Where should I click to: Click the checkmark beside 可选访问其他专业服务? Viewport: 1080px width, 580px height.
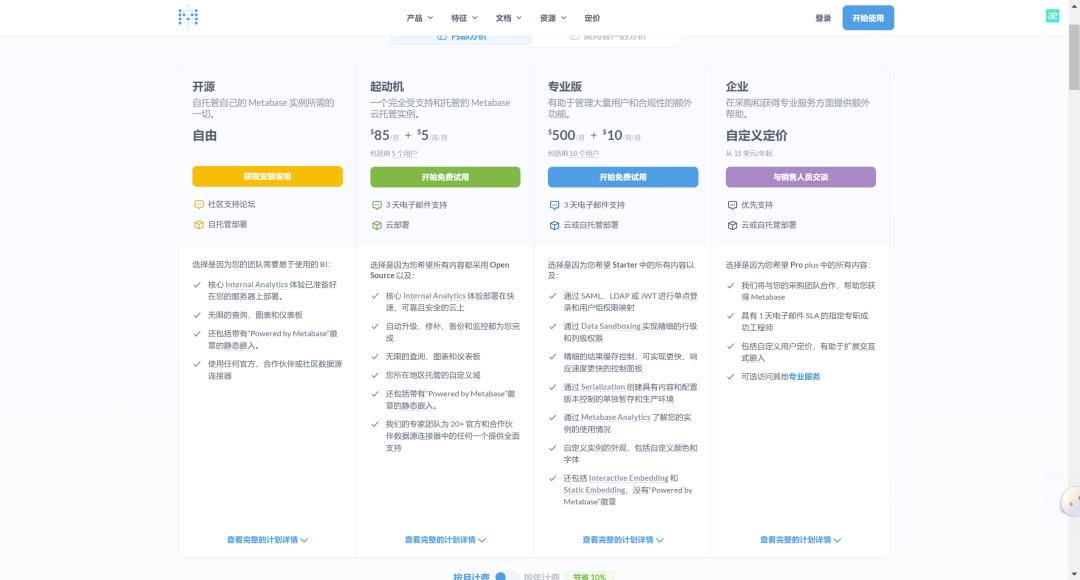pos(730,377)
